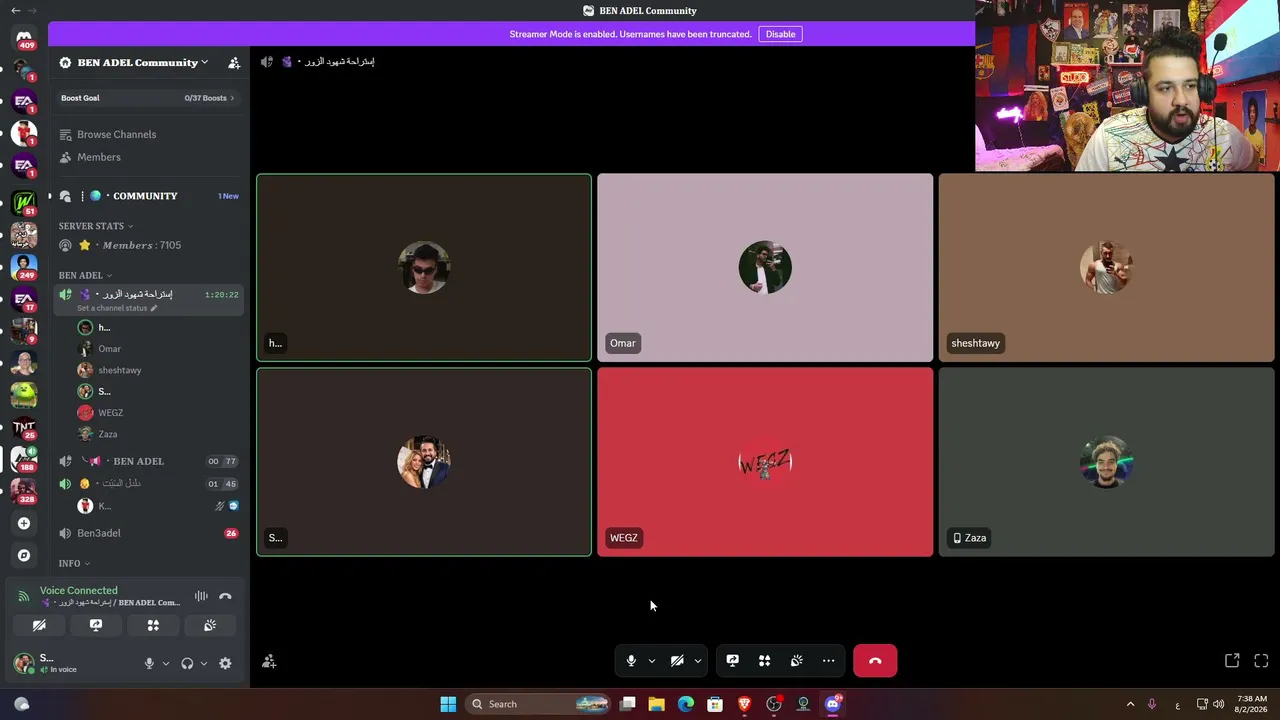1280x720 pixels.
Task: Open Brave browser from the taskbar
Action: [x=744, y=704]
